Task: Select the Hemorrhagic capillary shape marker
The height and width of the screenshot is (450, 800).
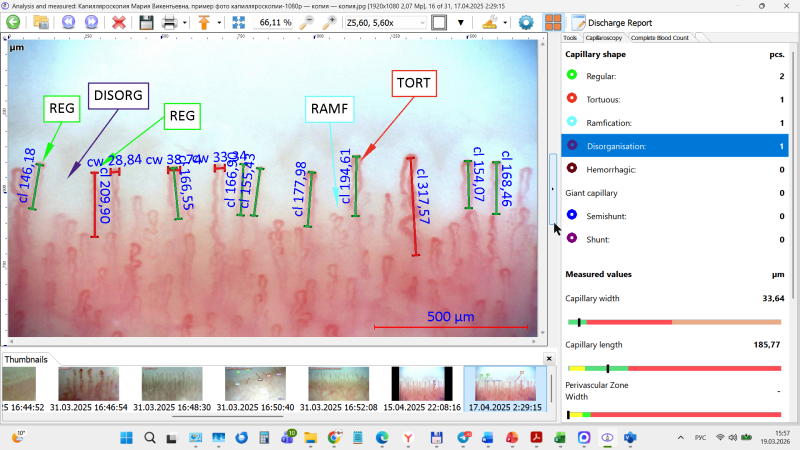Action: 572,168
